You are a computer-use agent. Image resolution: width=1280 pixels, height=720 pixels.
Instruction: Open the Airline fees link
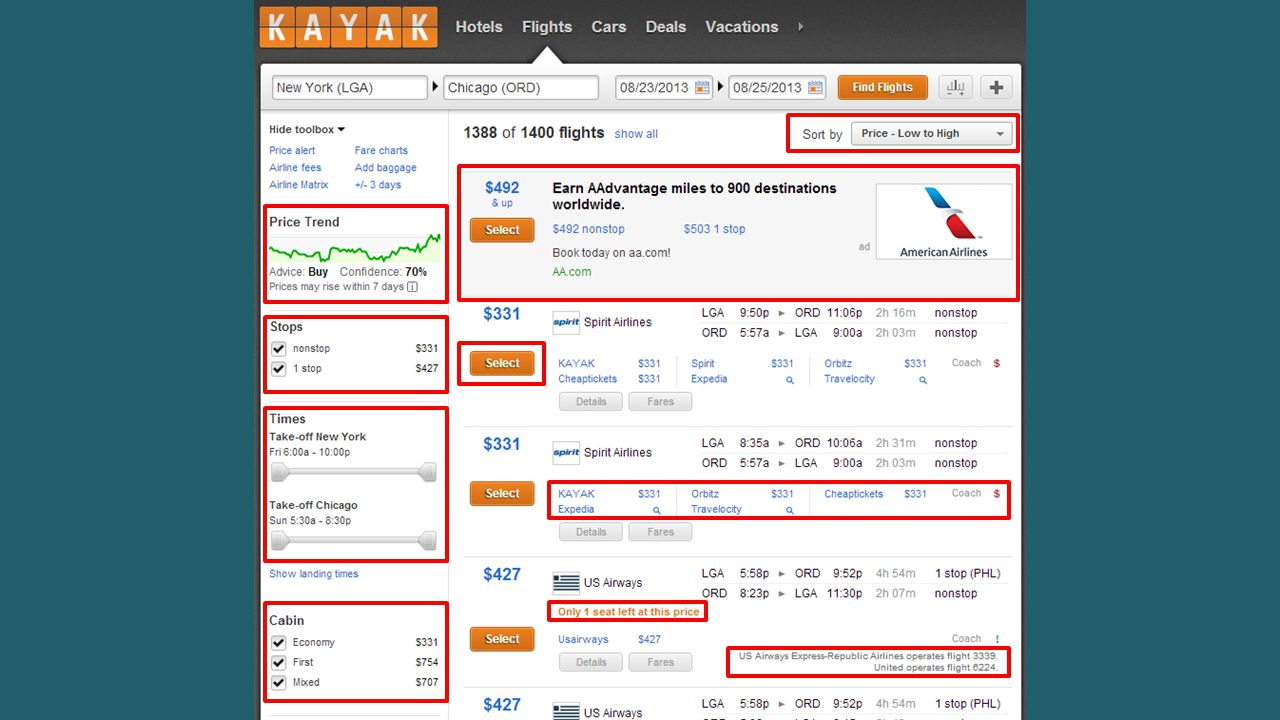tap(295, 168)
